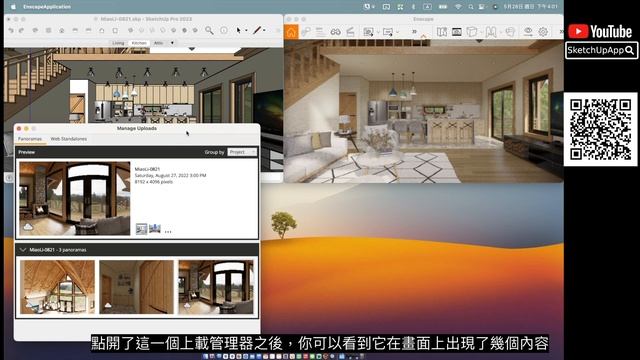Open the dropdown next to Line tool
The image size is (640, 360).
click(x=264, y=31)
